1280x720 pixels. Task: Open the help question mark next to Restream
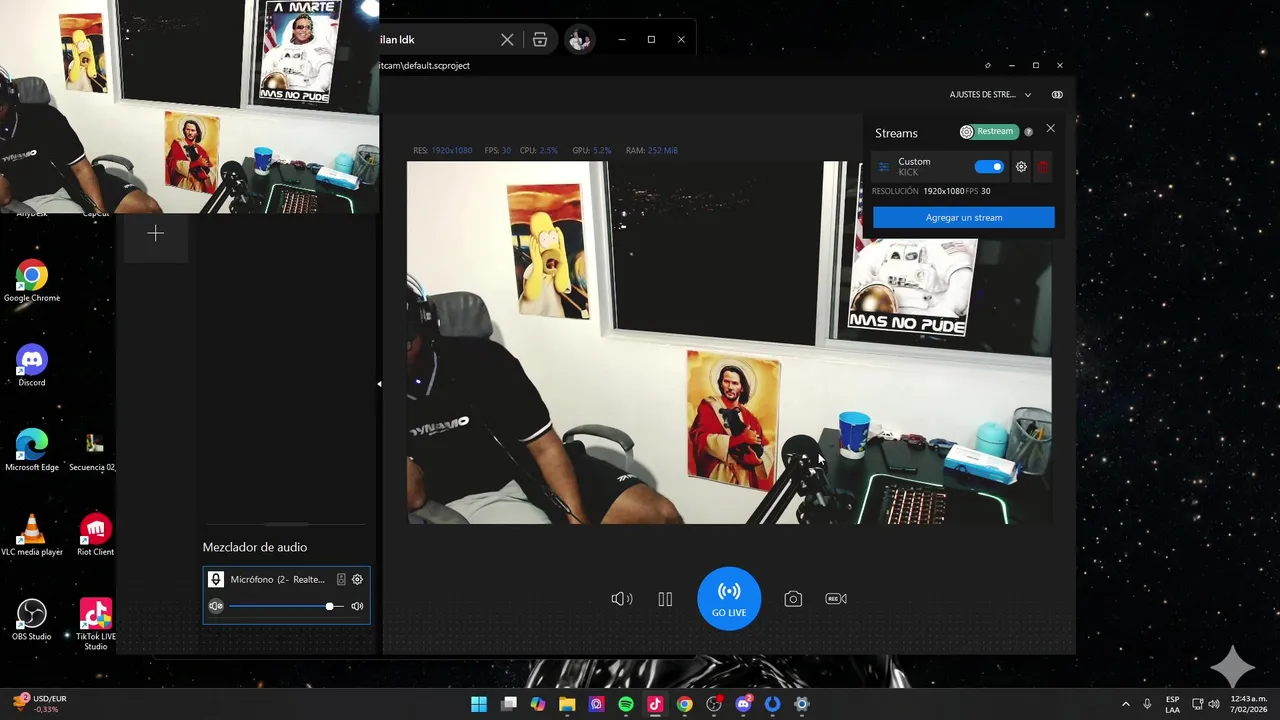(1028, 132)
